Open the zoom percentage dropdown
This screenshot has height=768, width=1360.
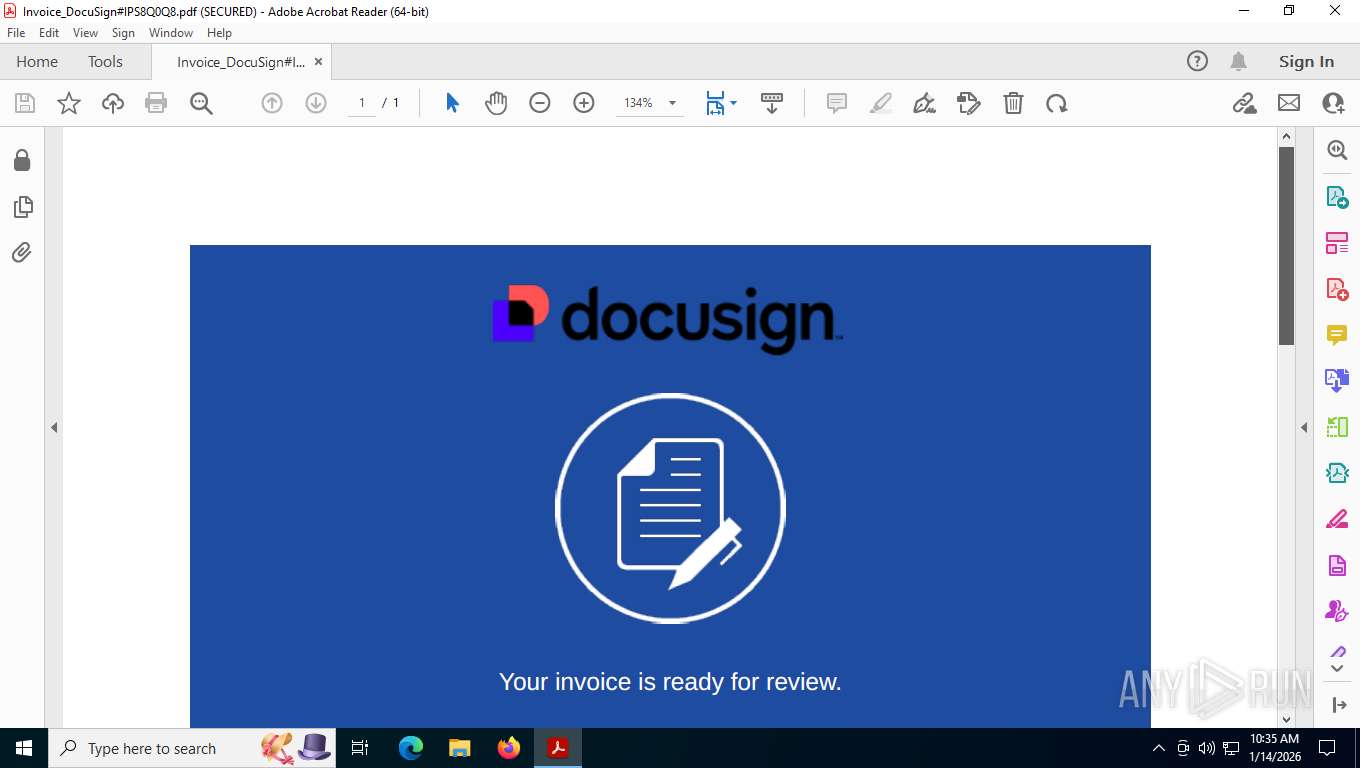pos(672,103)
